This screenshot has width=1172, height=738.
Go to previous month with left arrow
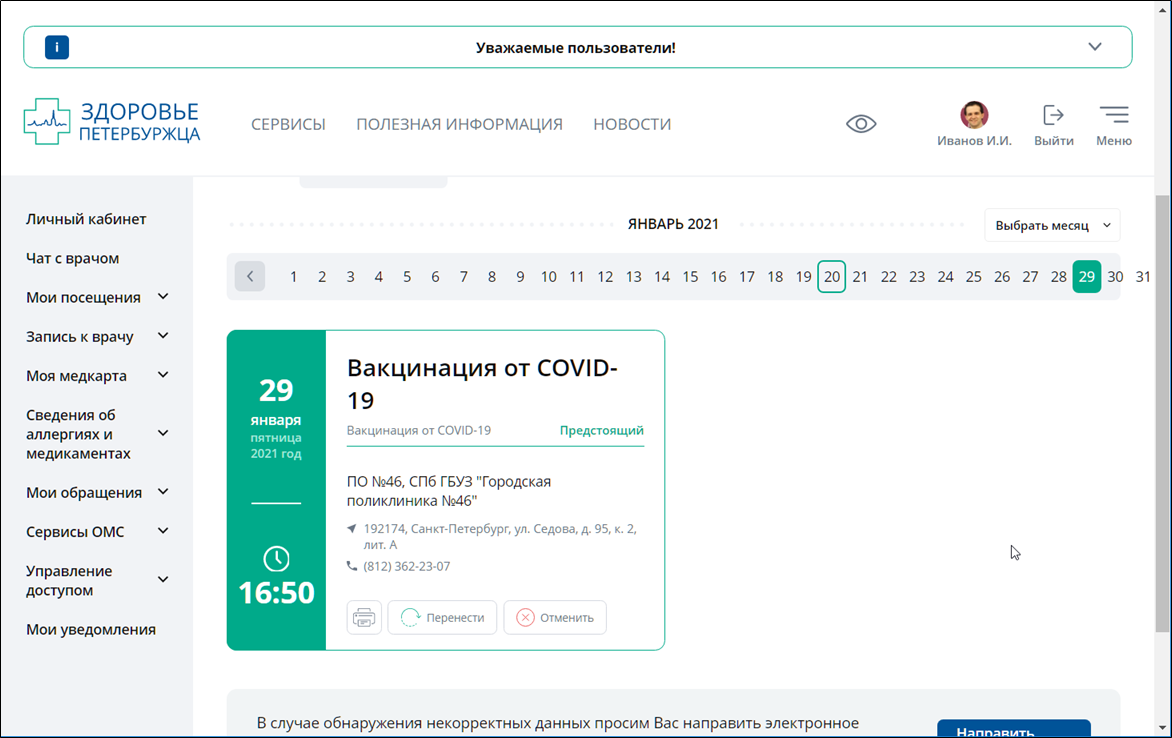click(x=250, y=277)
